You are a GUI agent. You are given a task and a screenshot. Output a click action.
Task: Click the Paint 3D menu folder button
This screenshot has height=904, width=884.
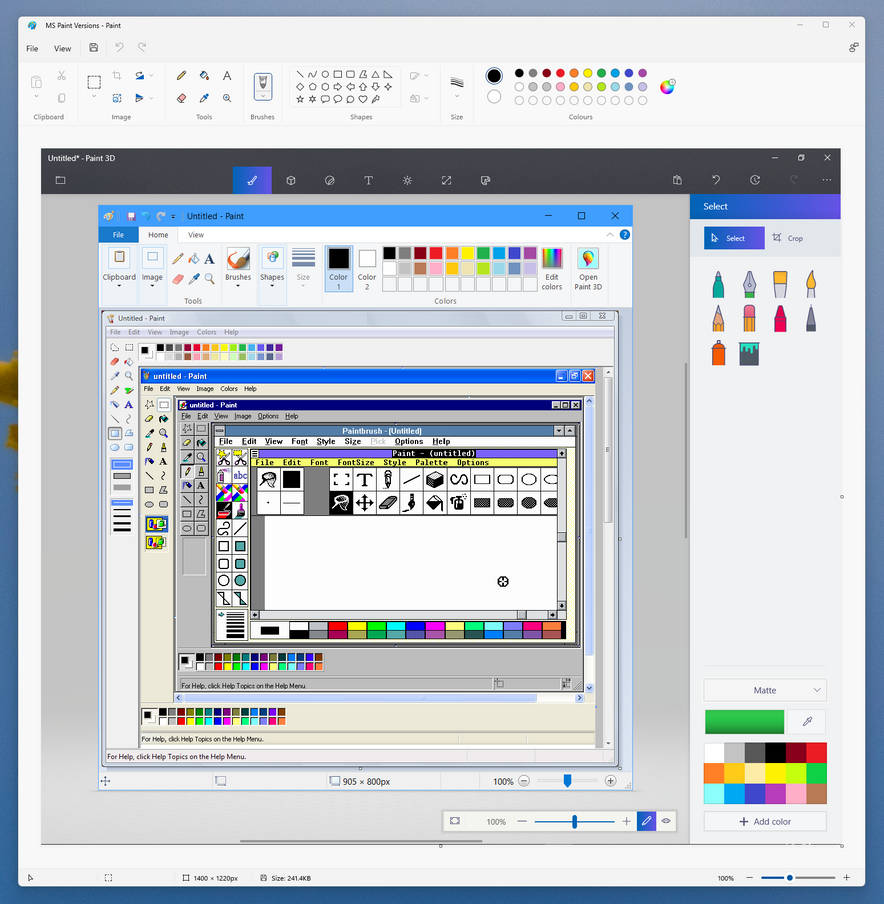click(x=60, y=180)
